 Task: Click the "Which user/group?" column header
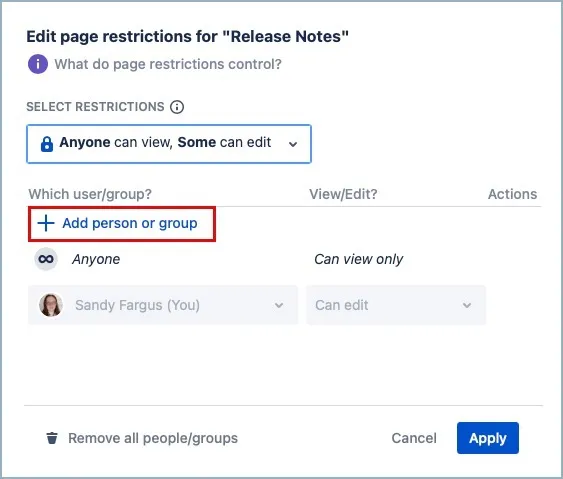(90, 194)
